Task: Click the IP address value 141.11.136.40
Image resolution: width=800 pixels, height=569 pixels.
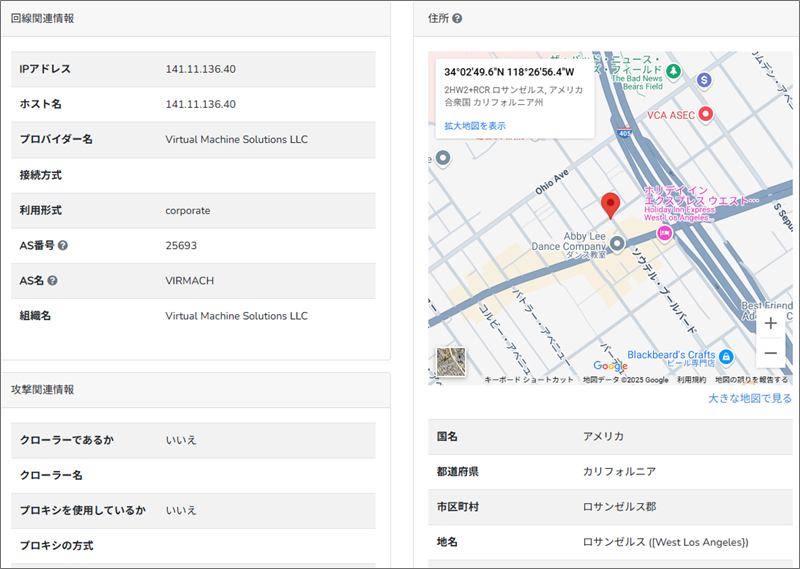Action: [x=200, y=69]
